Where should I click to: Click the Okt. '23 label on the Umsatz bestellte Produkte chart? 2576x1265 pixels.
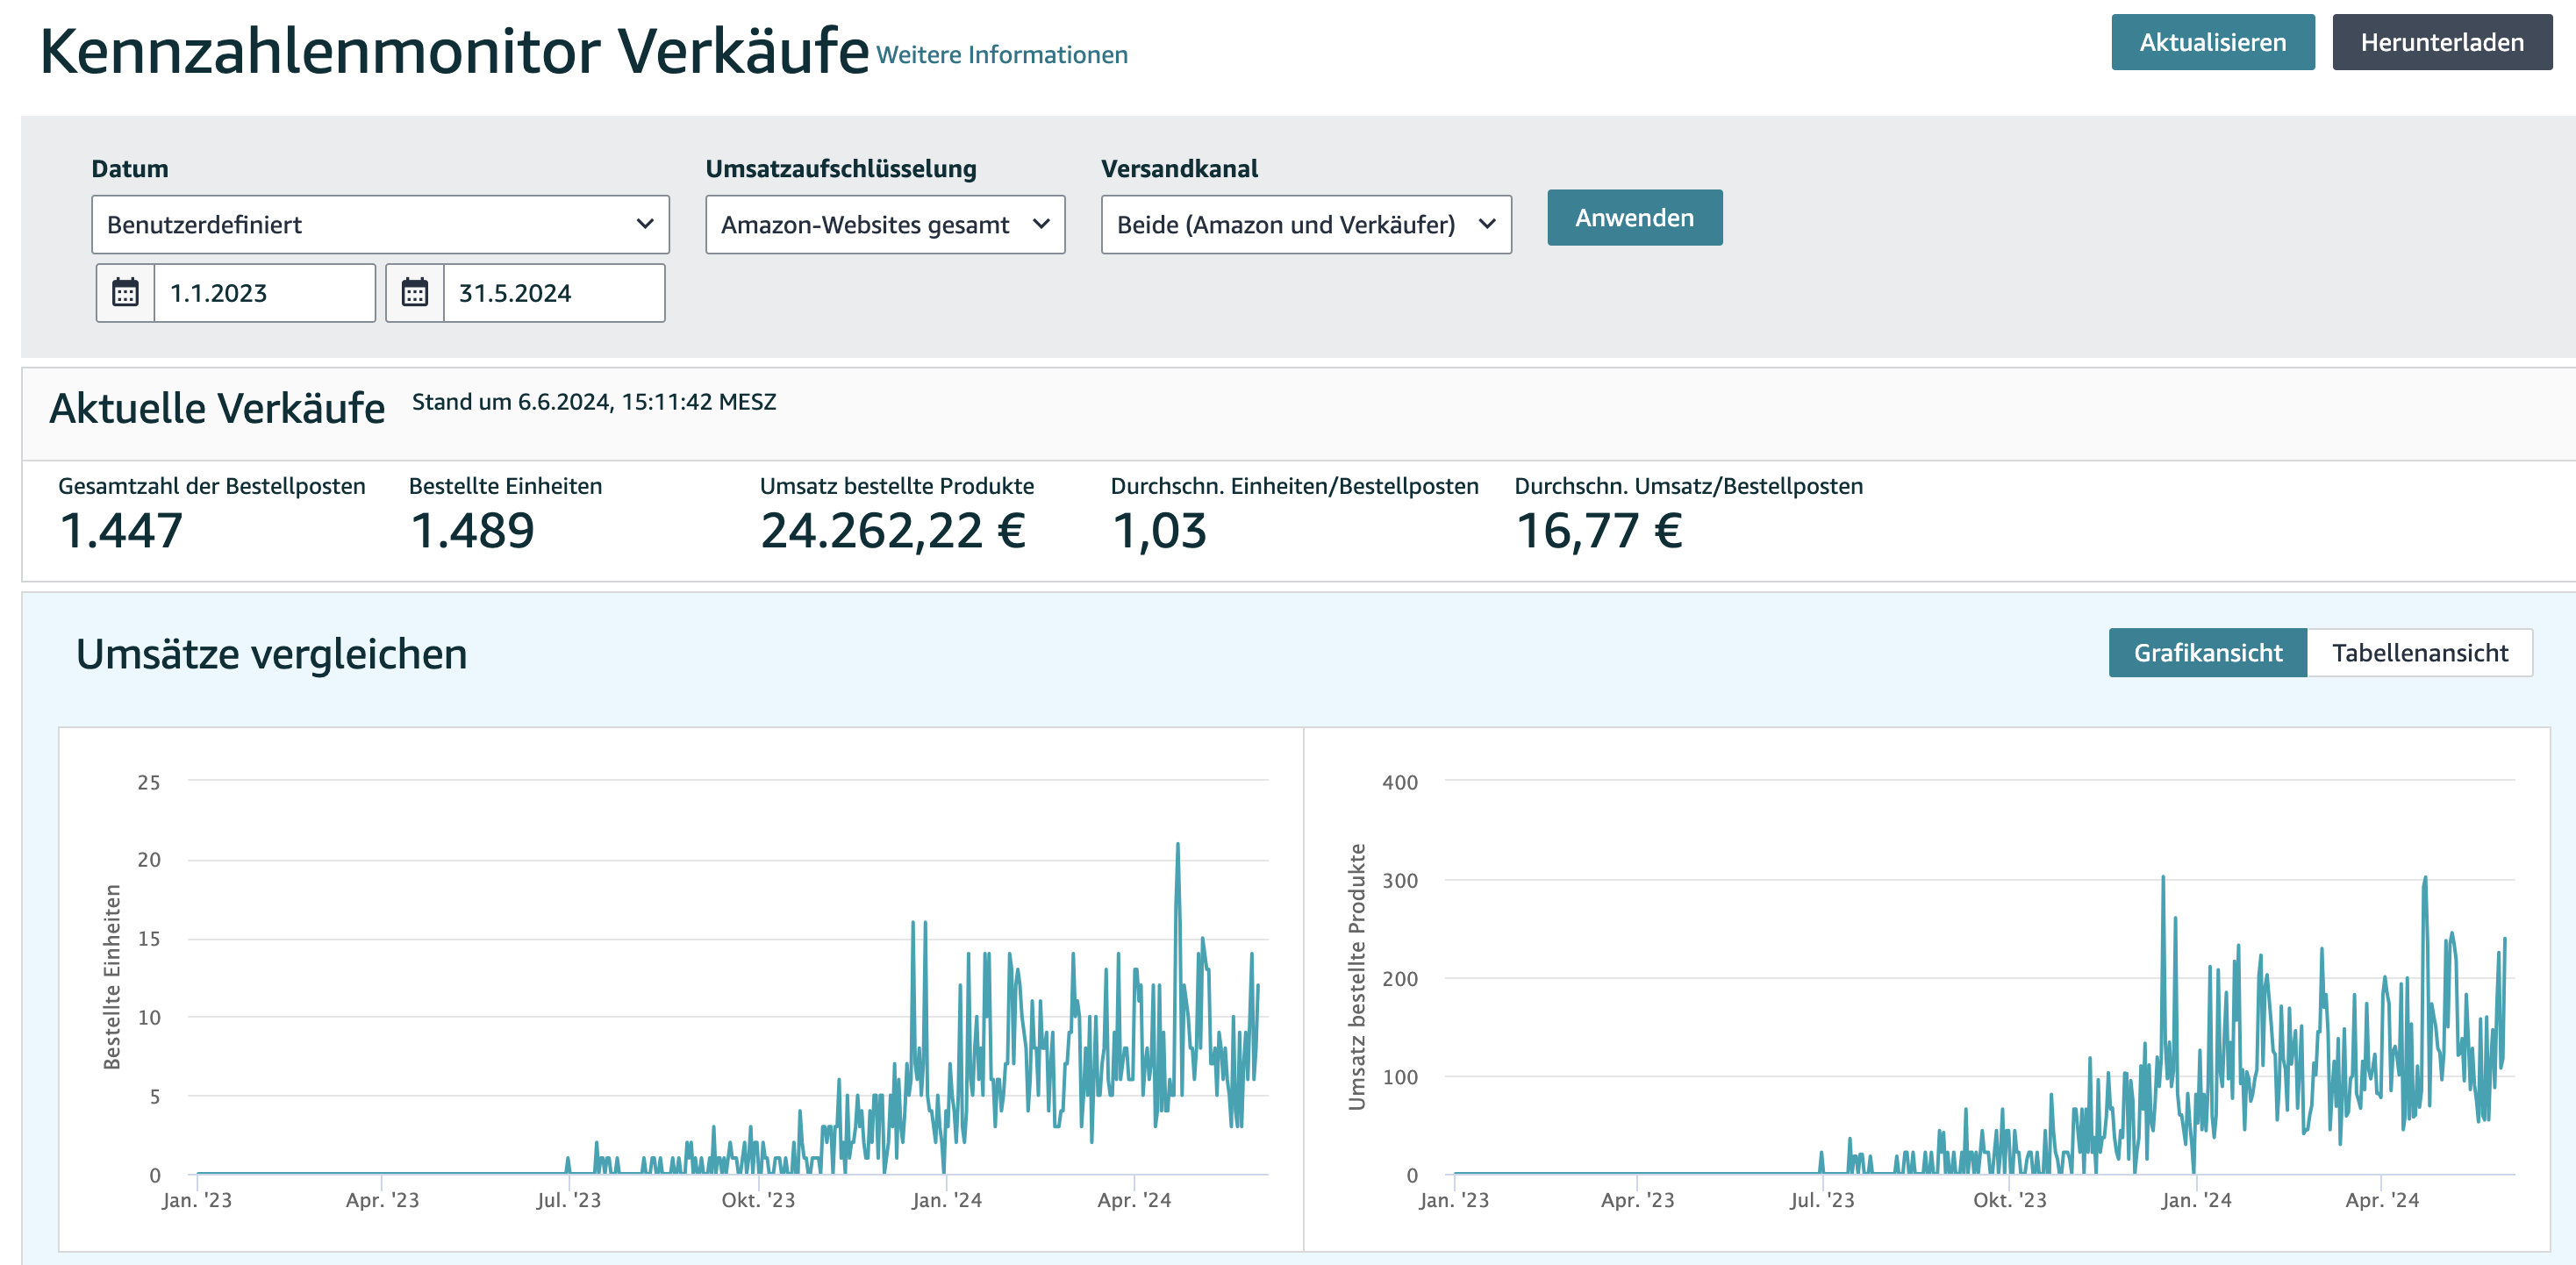(x=2009, y=1200)
